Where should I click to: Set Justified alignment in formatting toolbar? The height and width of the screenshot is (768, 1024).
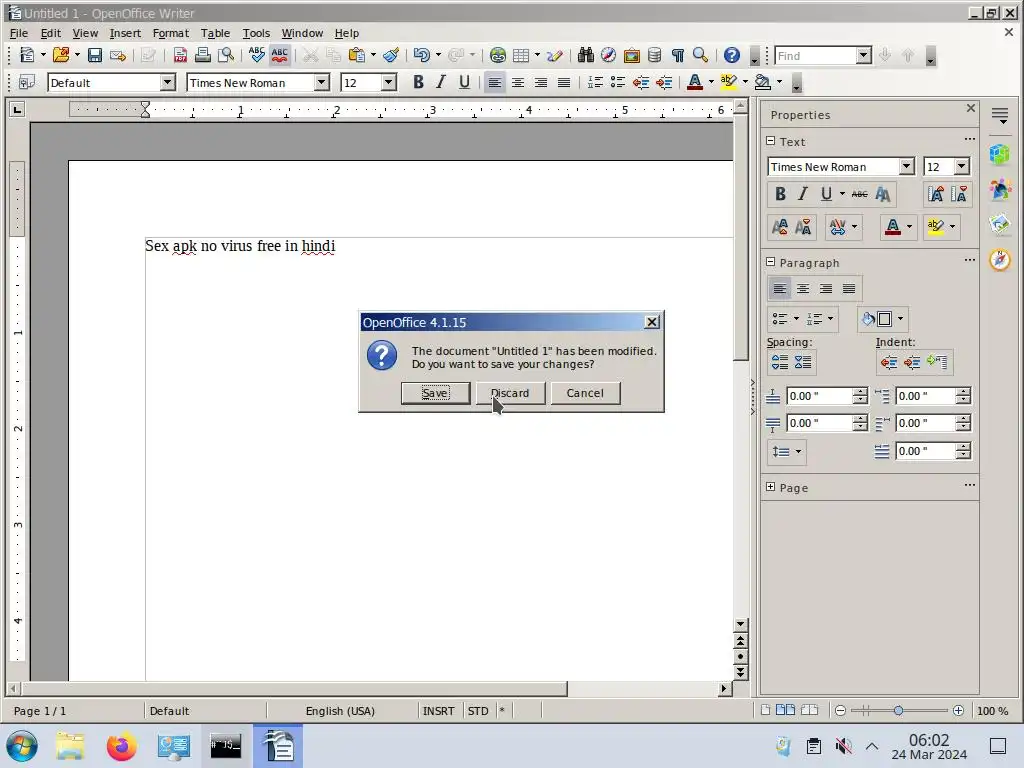coord(564,82)
